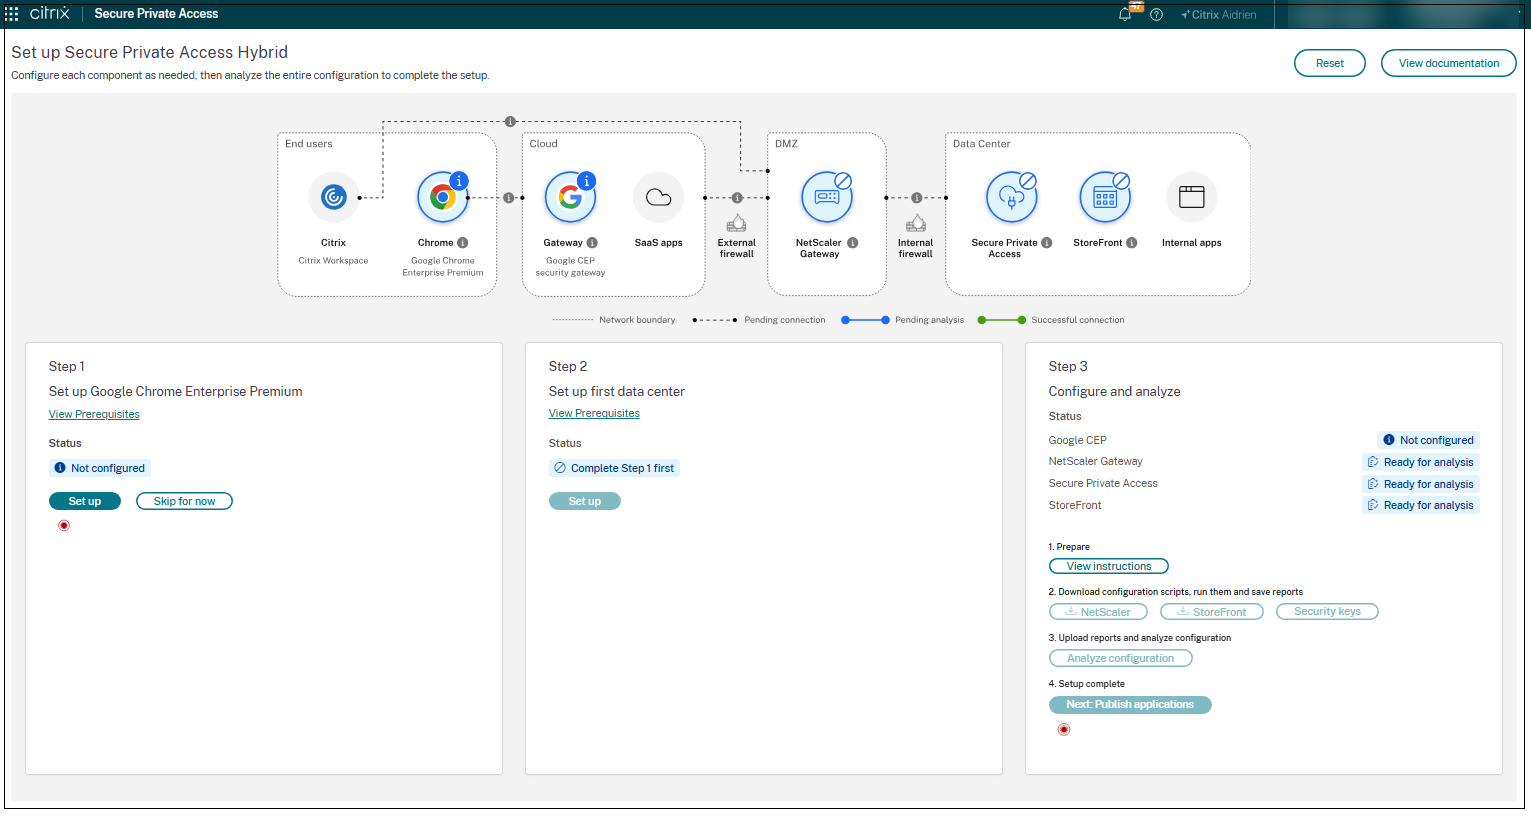The height and width of the screenshot is (819, 1531).
Task: Click the Secure Private Access title in header
Action: (156, 14)
